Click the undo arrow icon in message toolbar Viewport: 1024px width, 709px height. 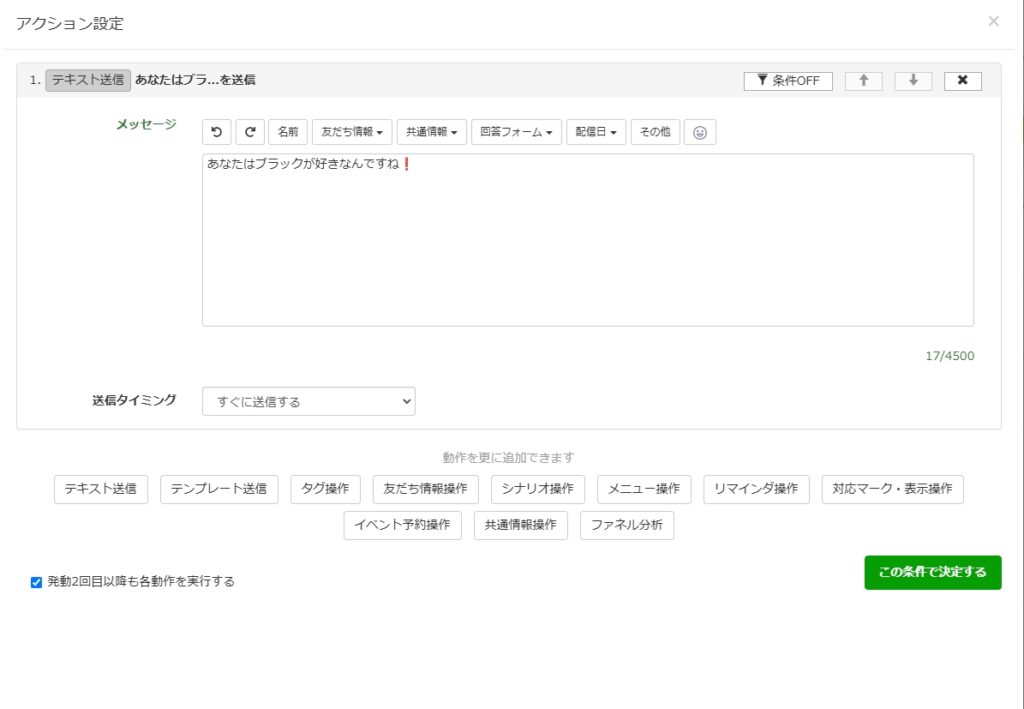point(216,132)
